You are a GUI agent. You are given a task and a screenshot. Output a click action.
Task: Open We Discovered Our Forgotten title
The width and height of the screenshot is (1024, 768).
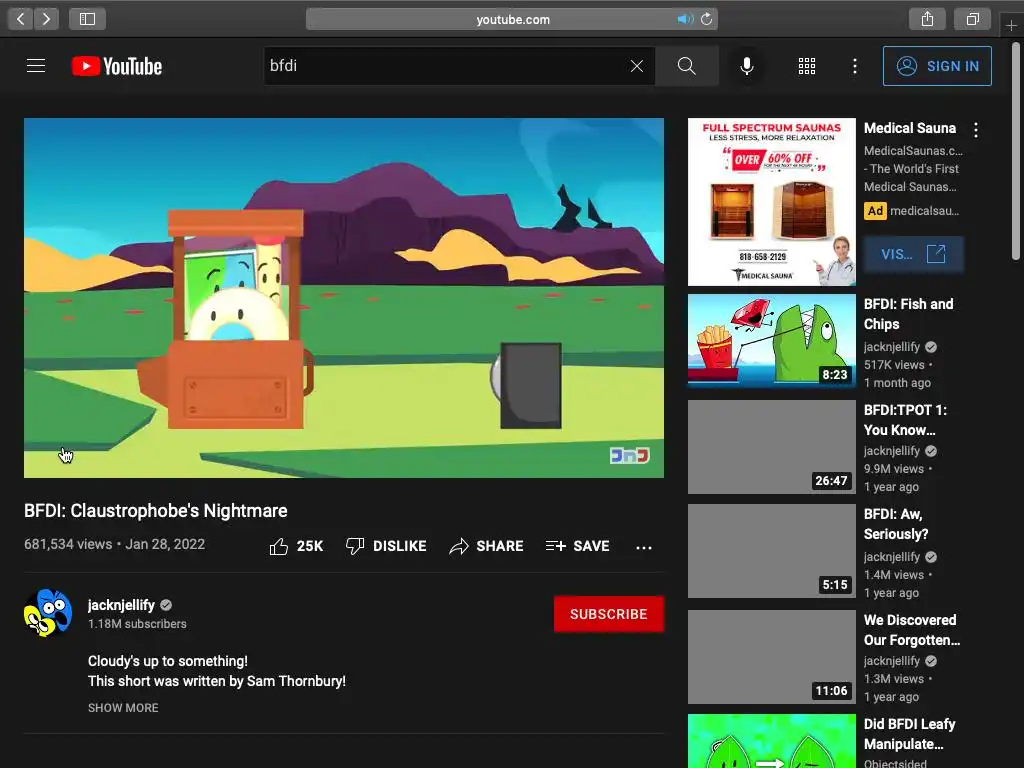(x=912, y=630)
